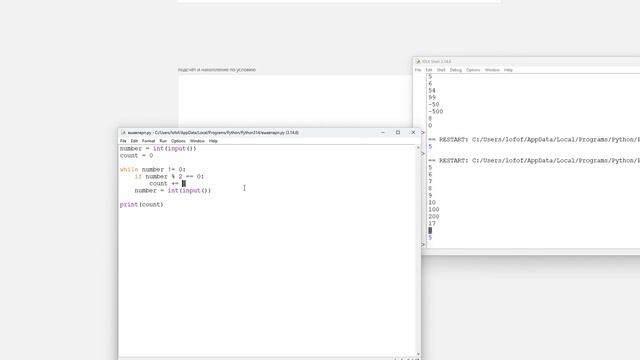Image resolution: width=640 pixels, height=360 pixels.
Task: Open the Debug menu in the IDLE Shell window
Action: tap(456, 70)
